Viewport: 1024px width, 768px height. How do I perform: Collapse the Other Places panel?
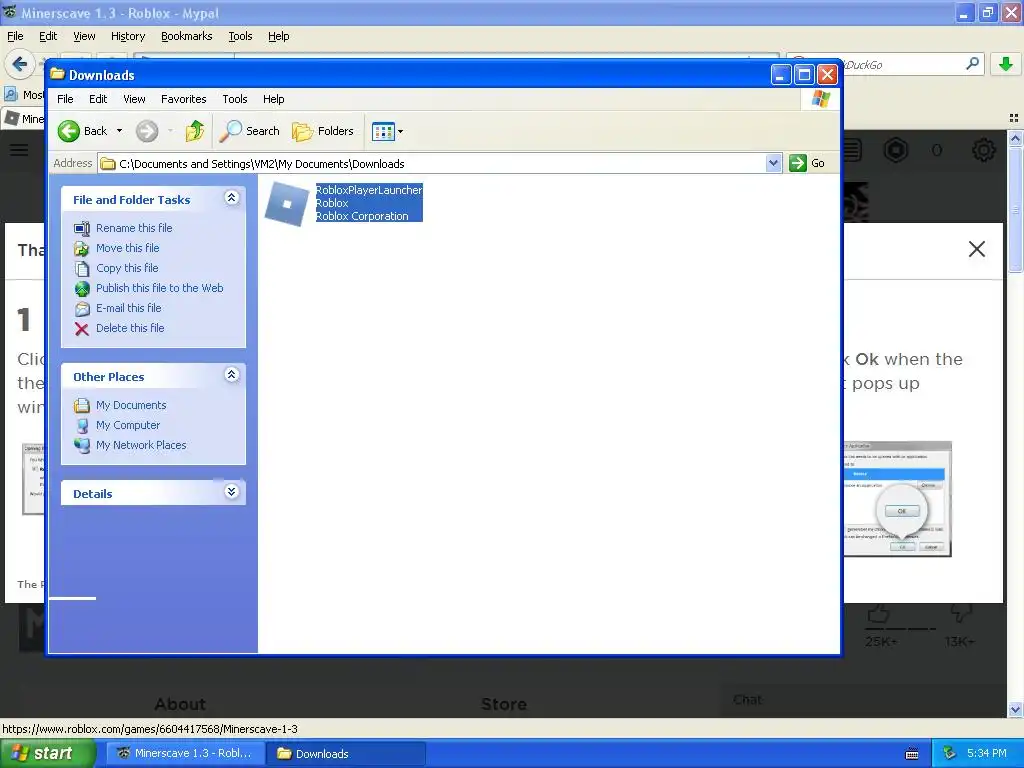(231, 374)
